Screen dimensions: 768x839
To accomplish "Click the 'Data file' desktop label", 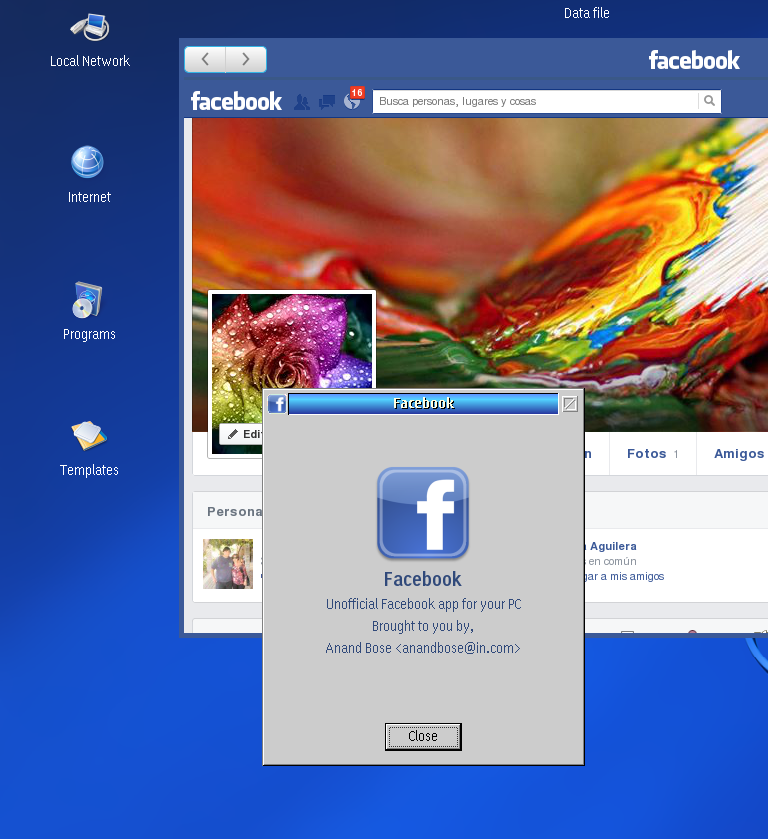I will [587, 13].
